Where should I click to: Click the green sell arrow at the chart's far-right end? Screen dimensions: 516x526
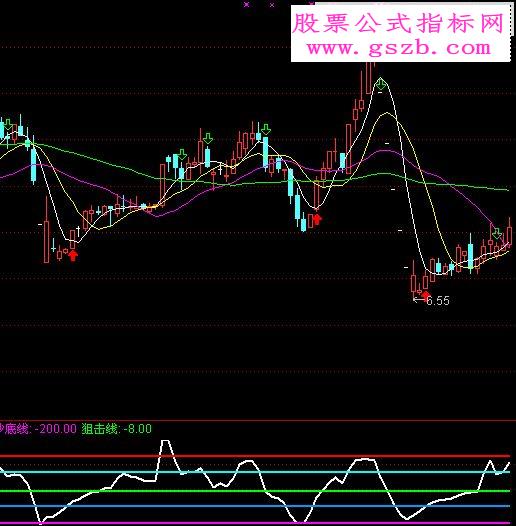pyautogui.click(x=497, y=233)
